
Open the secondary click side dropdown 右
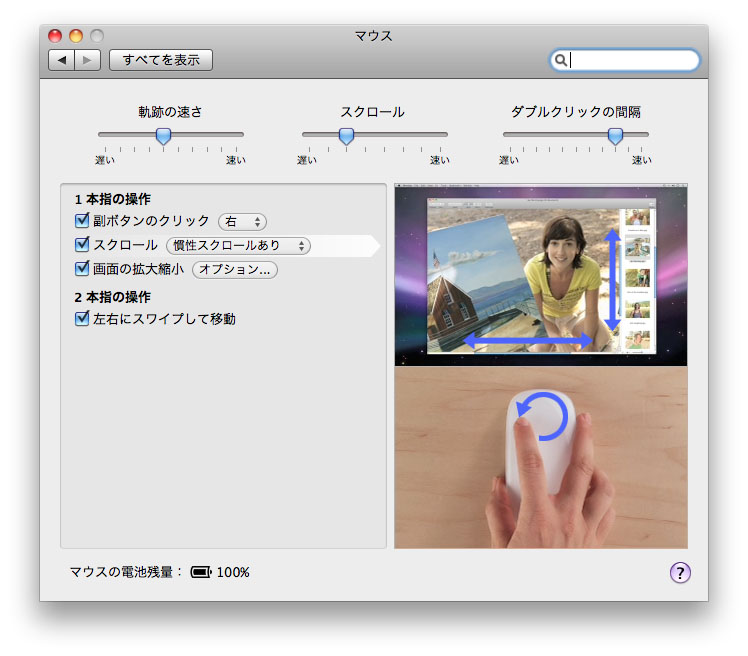pyautogui.click(x=243, y=221)
